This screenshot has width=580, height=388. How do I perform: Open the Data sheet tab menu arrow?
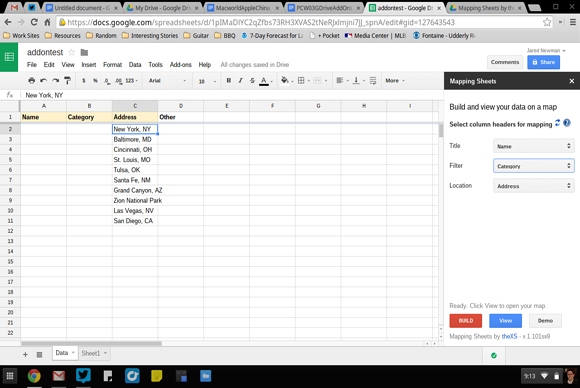73,352
